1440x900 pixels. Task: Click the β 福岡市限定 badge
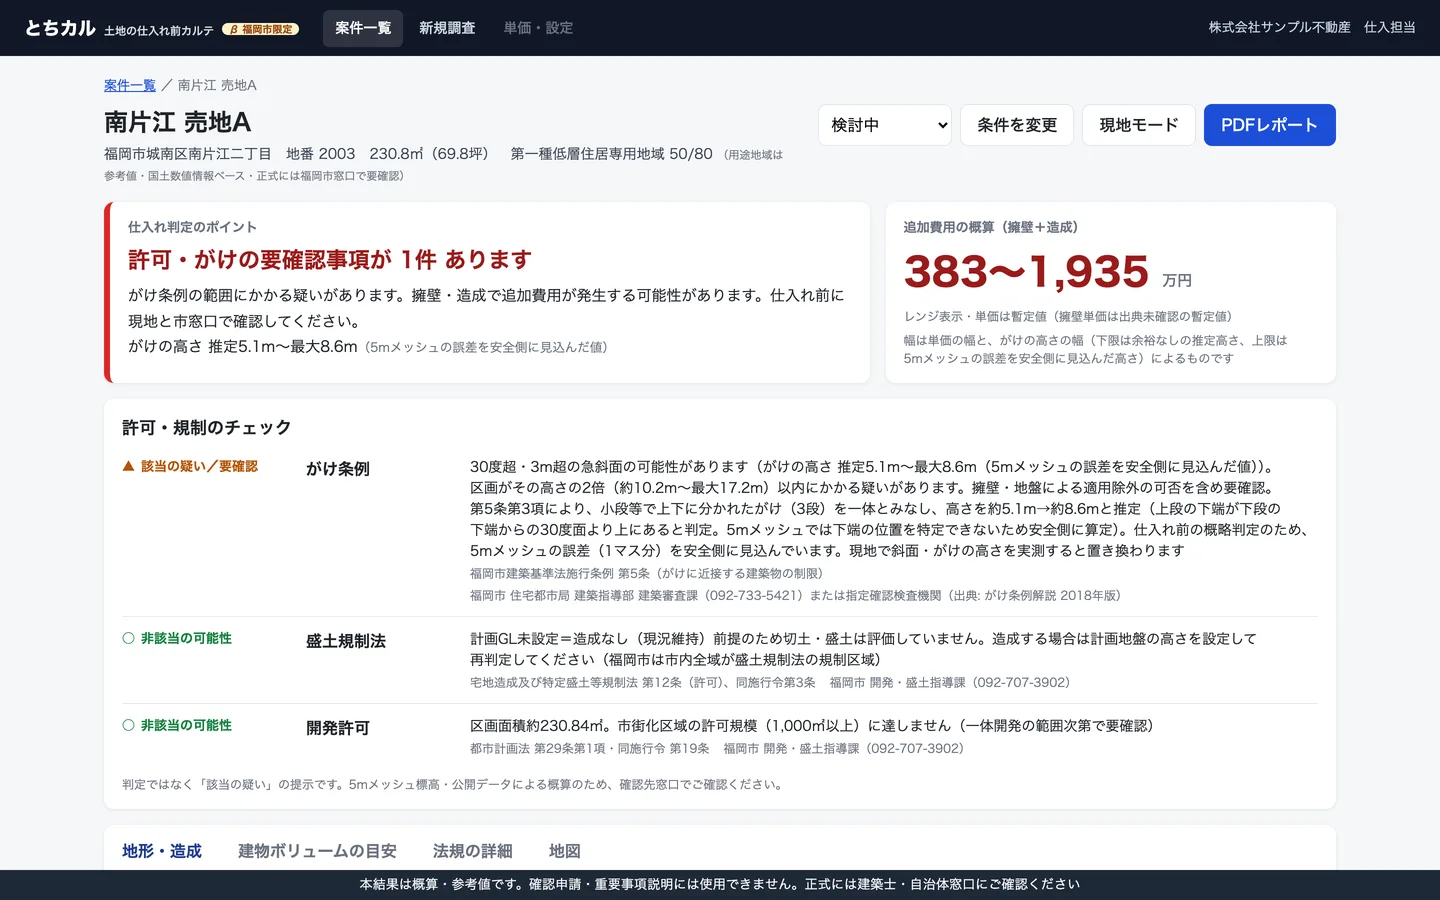[x=261, y=29]
